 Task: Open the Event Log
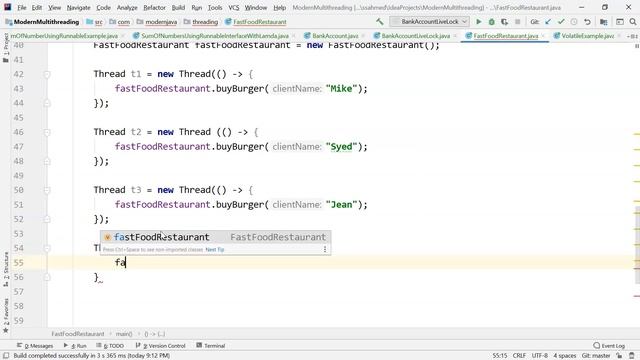tap(609, 346)
